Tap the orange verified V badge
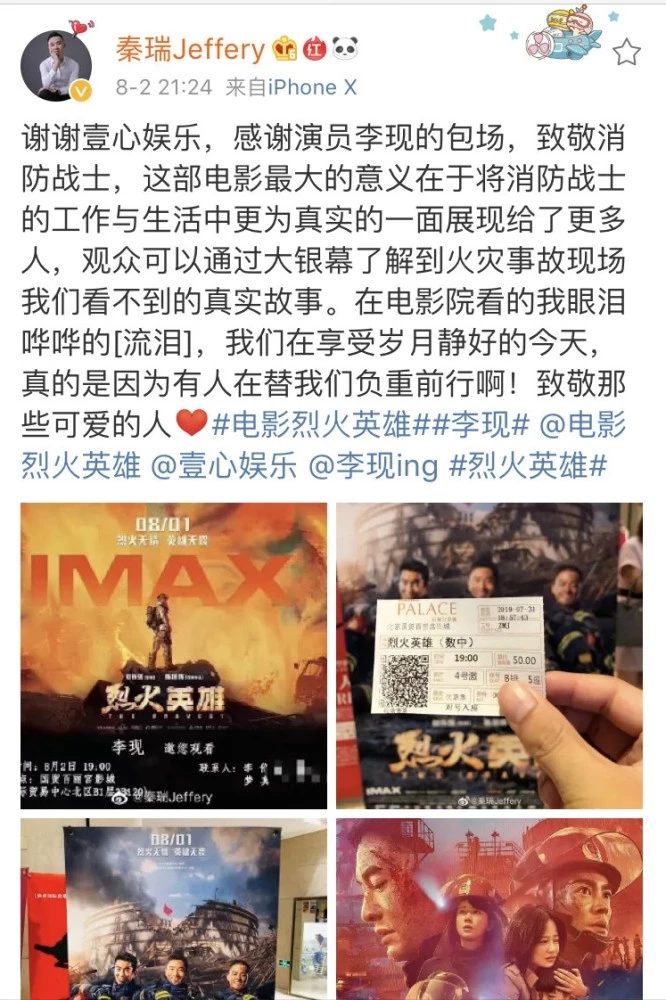666x1000 pixels. [81, 91]
